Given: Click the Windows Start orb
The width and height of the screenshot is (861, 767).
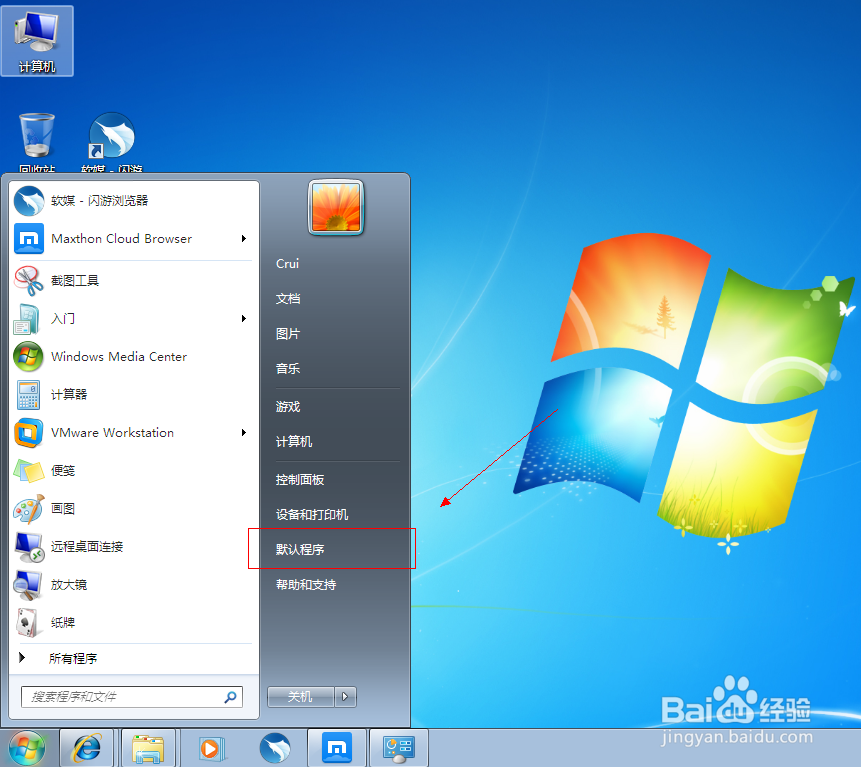Looking at the screenshot, I should click(x=27, y=748).
